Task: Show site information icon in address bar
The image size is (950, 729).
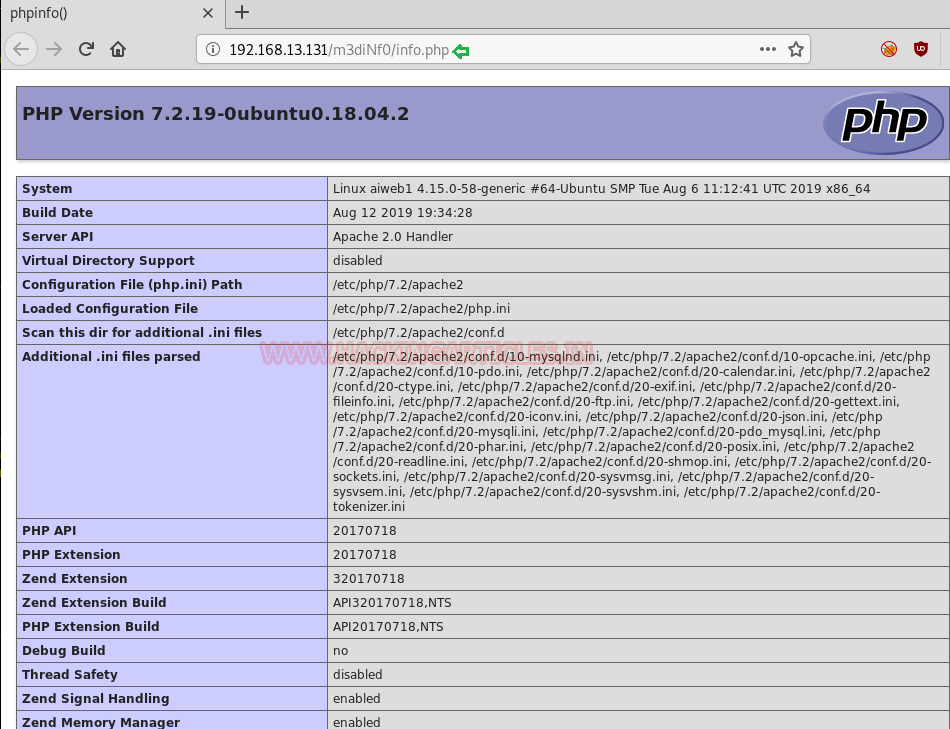Action: 213,49
